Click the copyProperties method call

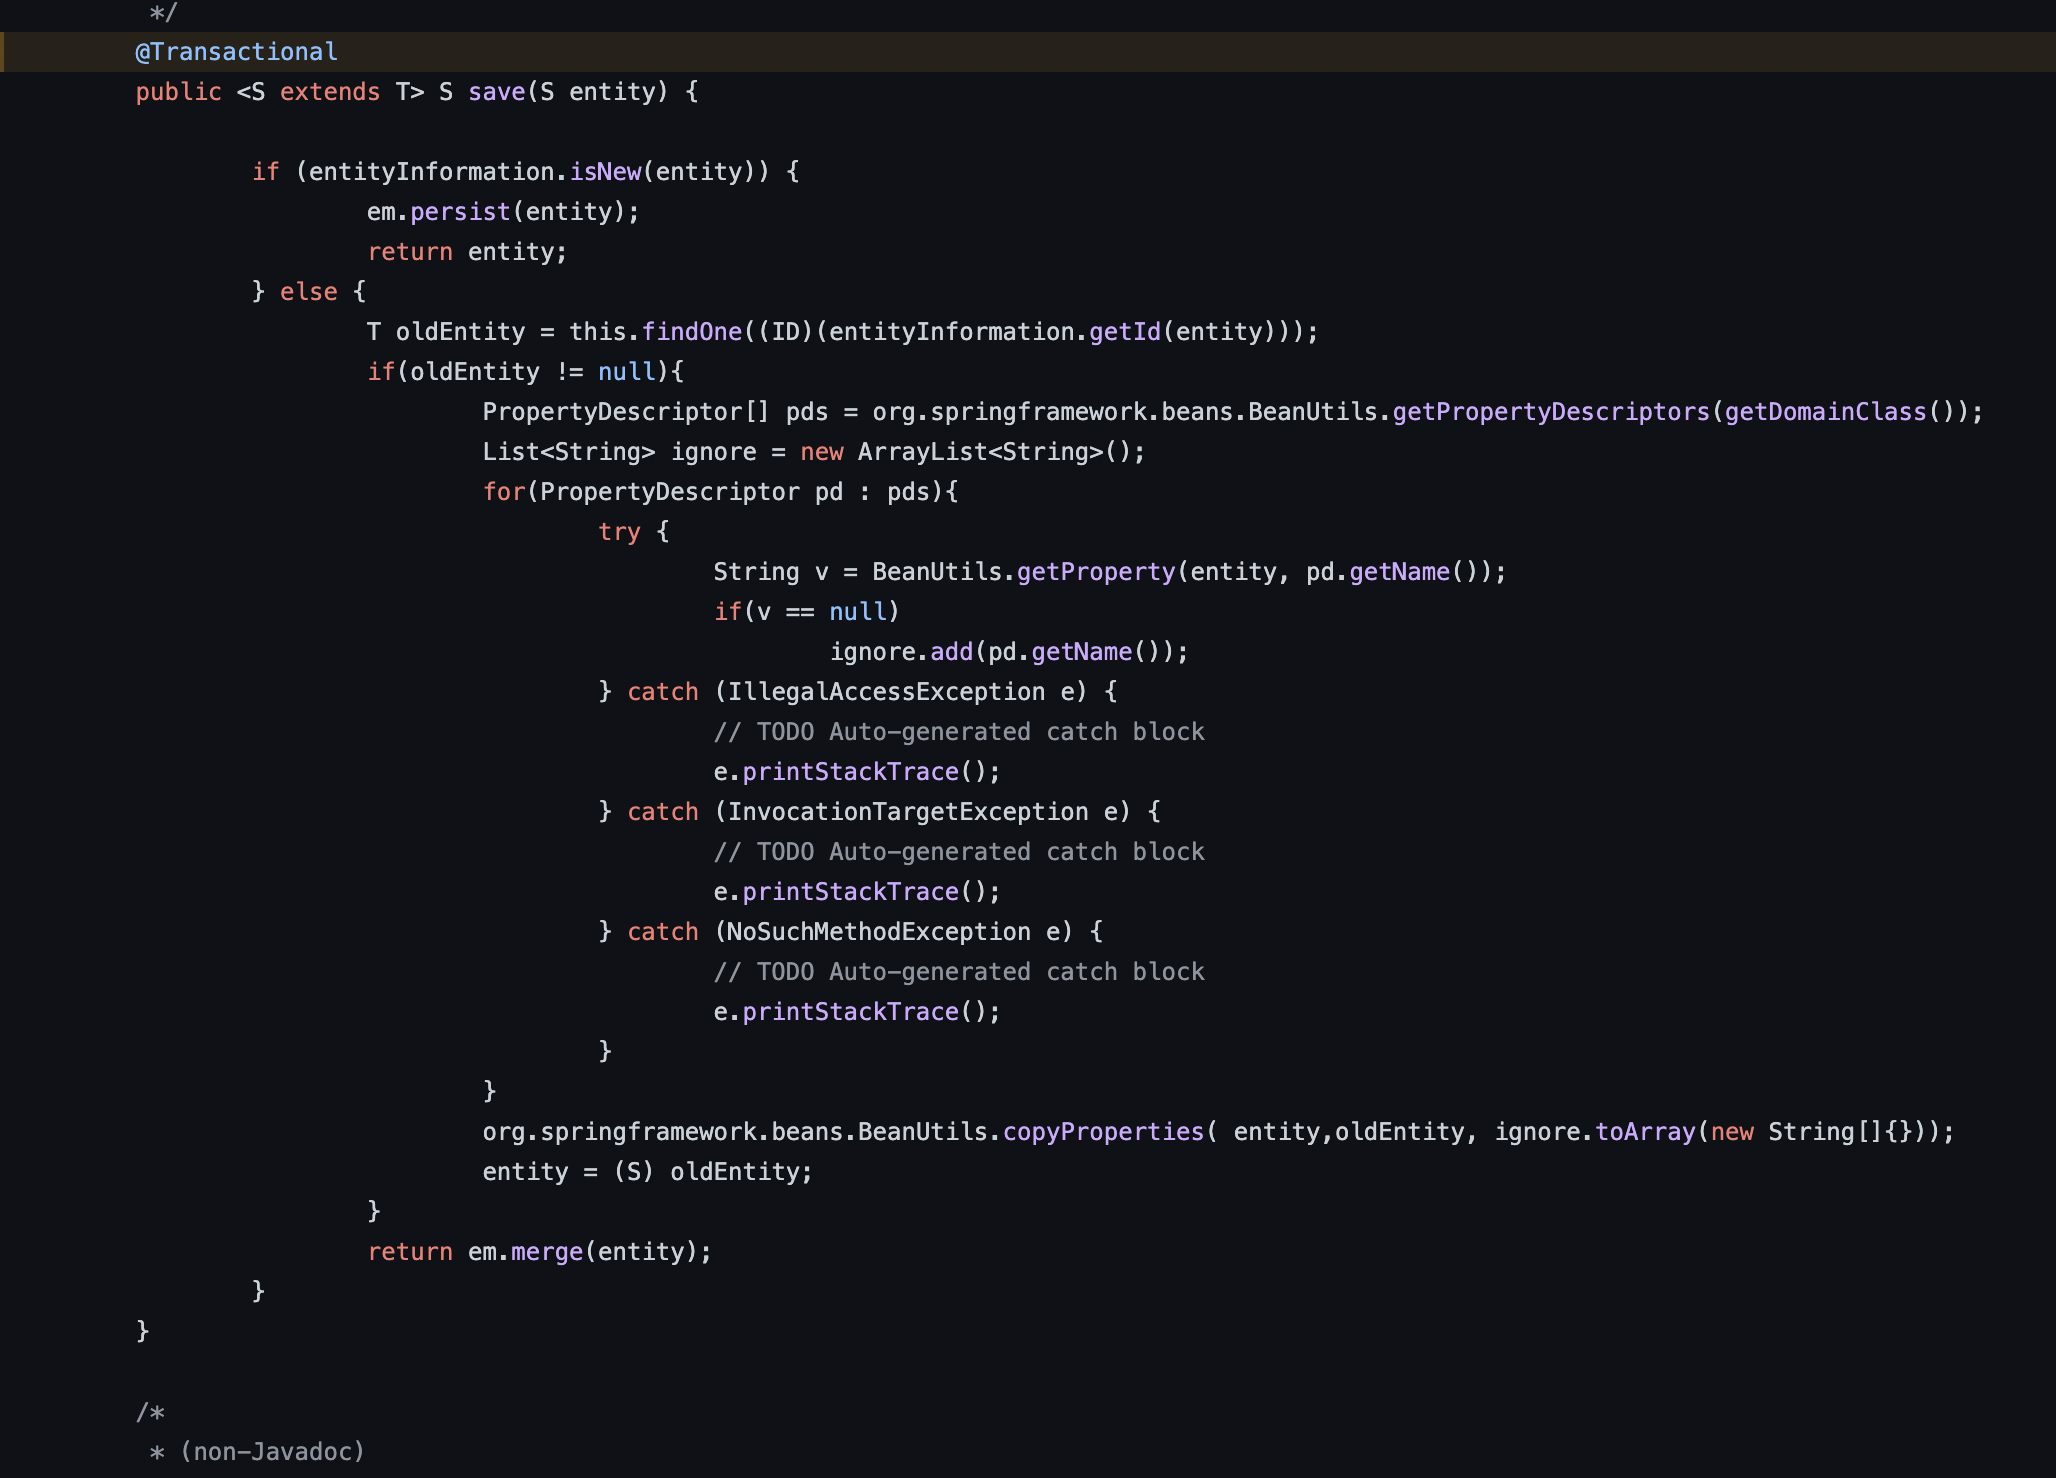pos(1102,1132)
